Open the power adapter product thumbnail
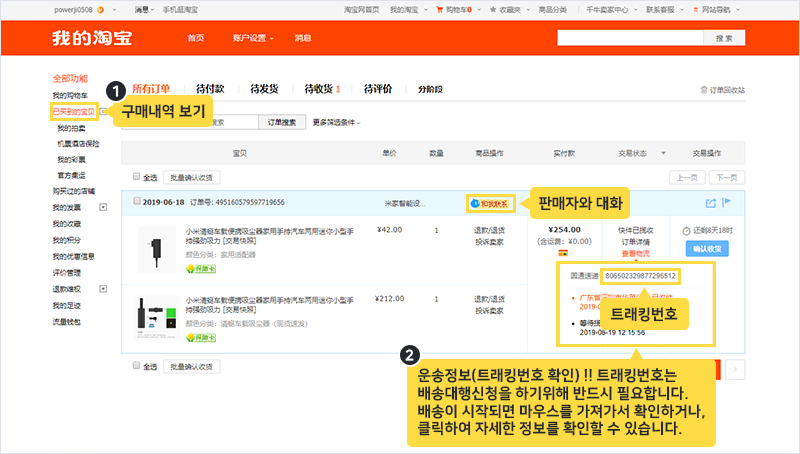Image resolution: width=800 pixels, height=454 pixels. coord(157,250)
